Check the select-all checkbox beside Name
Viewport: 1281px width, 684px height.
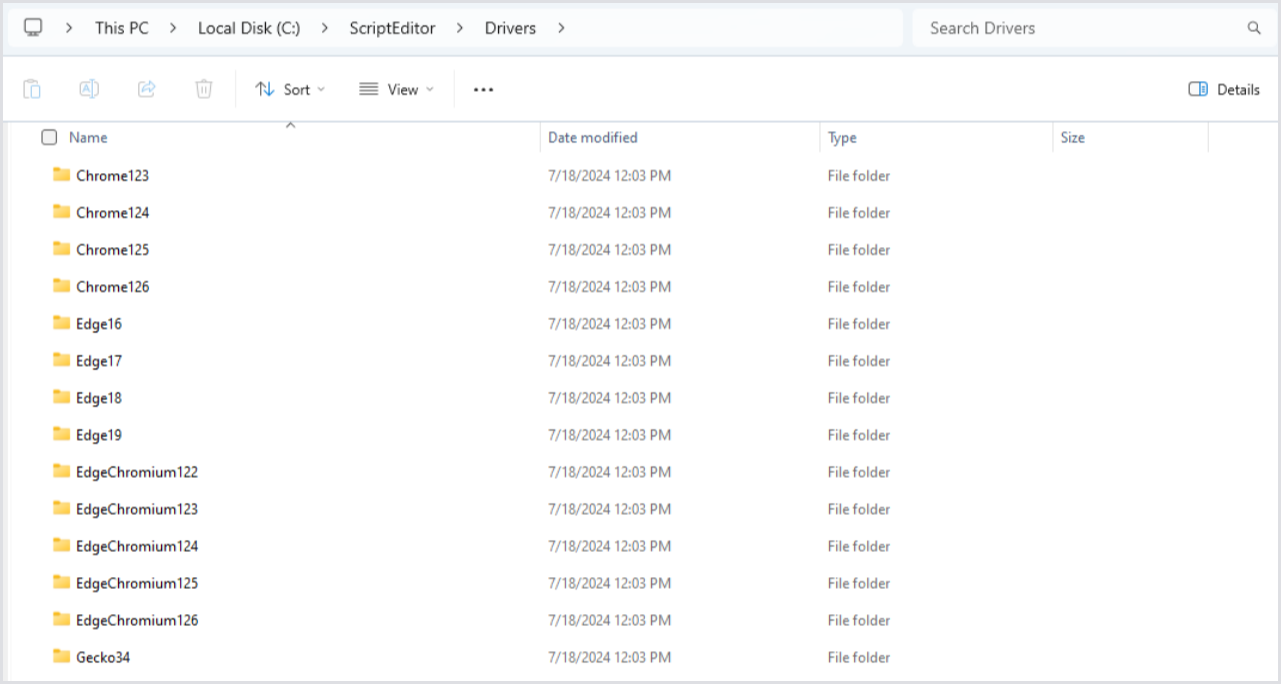pos(49,138)
